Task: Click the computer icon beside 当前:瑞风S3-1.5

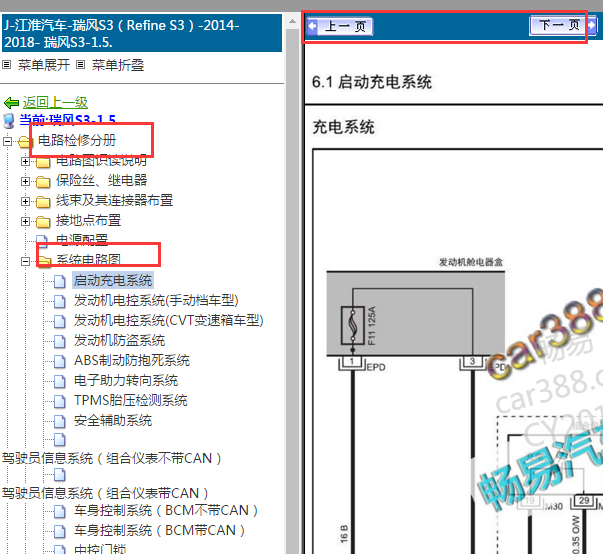Action: (9, 121)
